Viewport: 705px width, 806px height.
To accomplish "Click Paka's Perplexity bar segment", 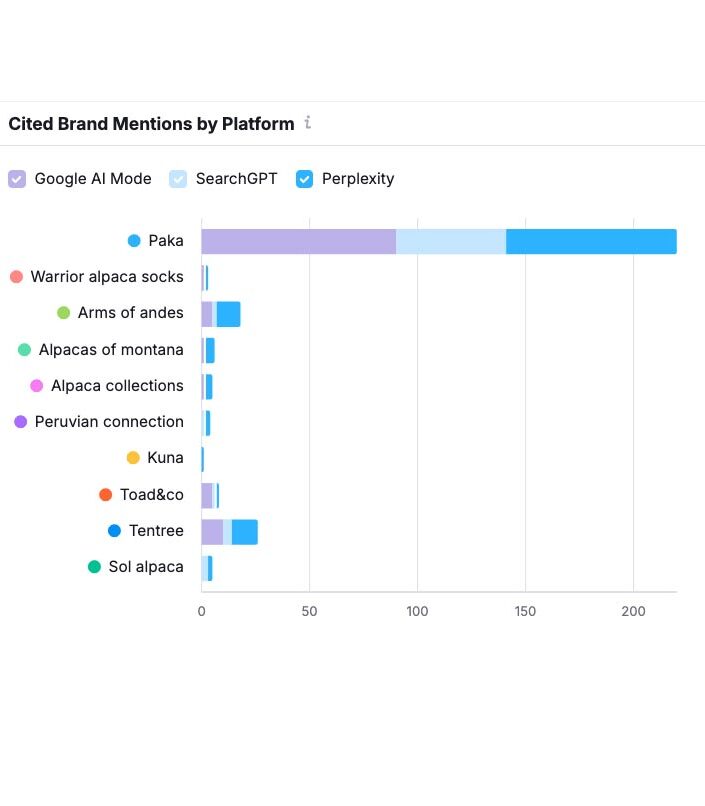I will [591, 242].
